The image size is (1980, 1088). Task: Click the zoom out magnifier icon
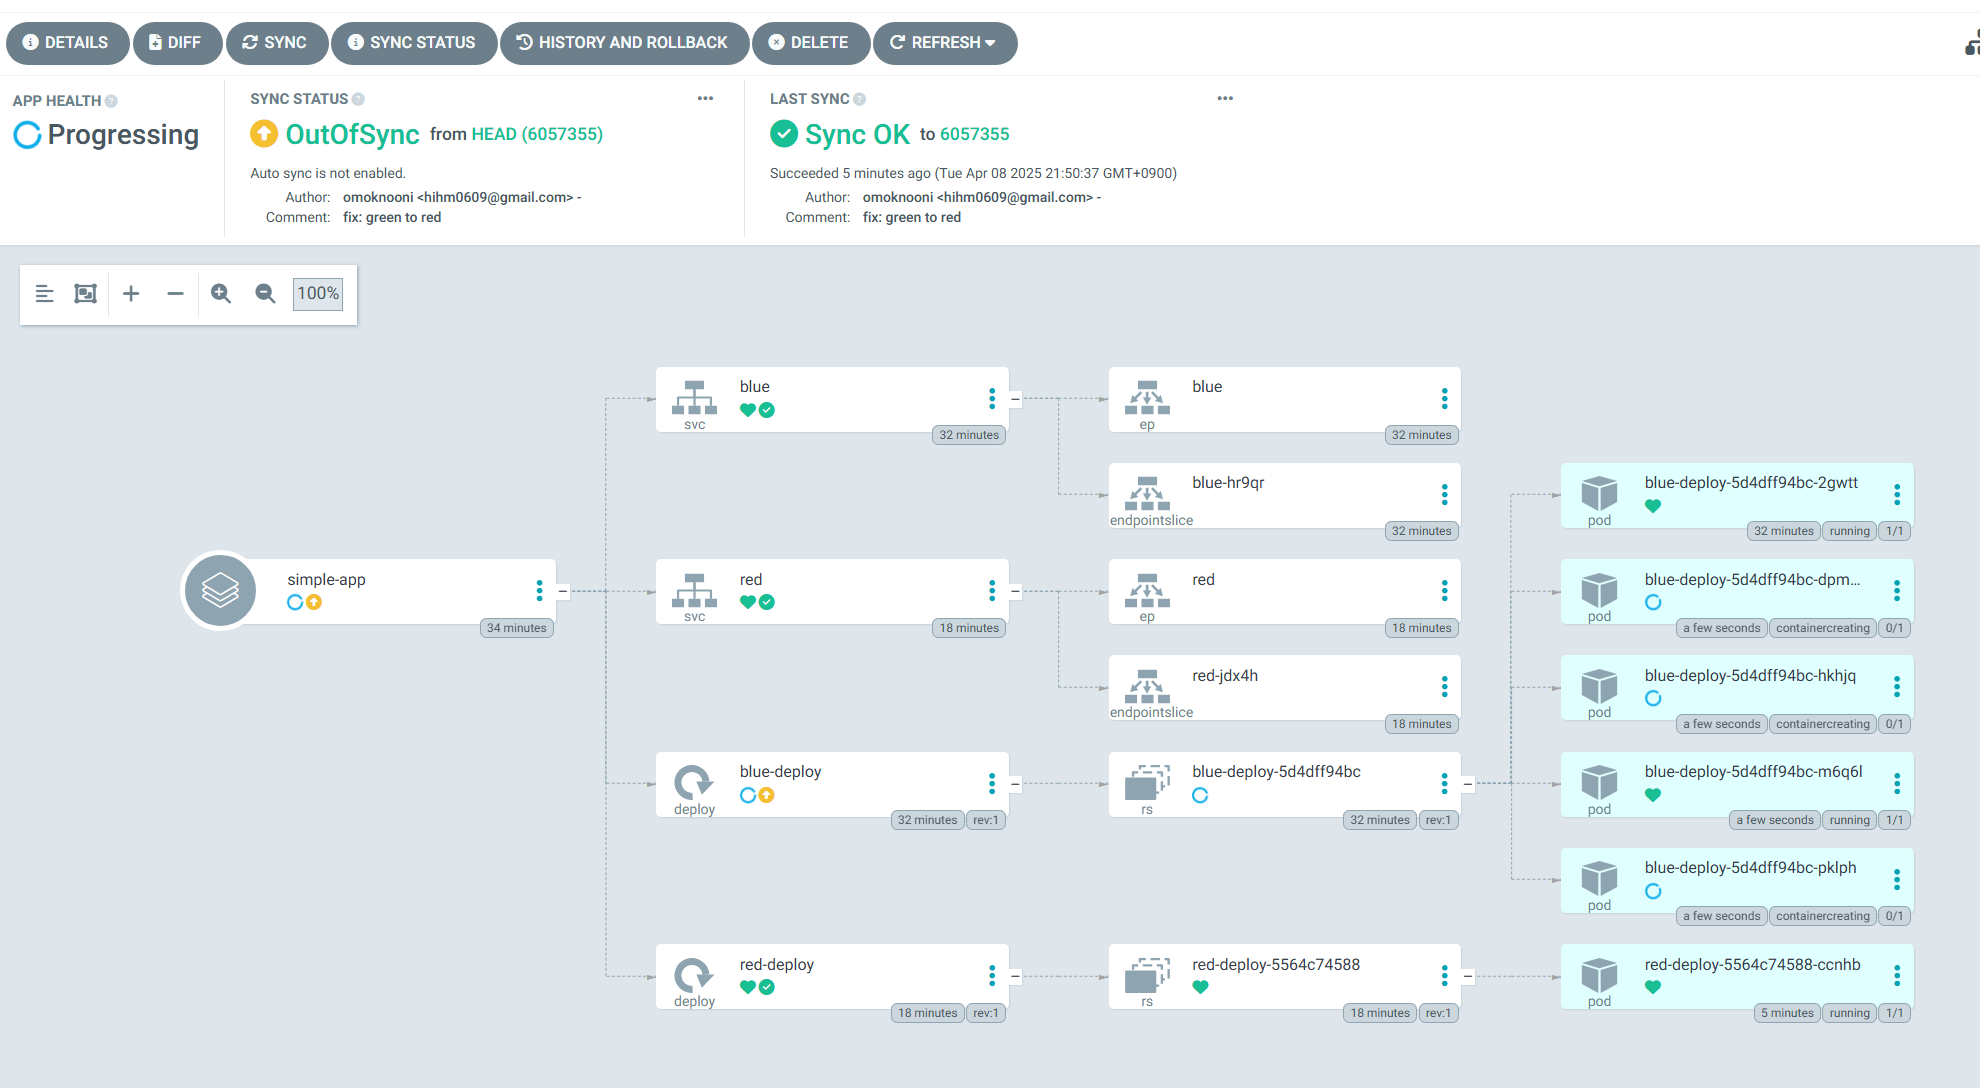[265, 293]
